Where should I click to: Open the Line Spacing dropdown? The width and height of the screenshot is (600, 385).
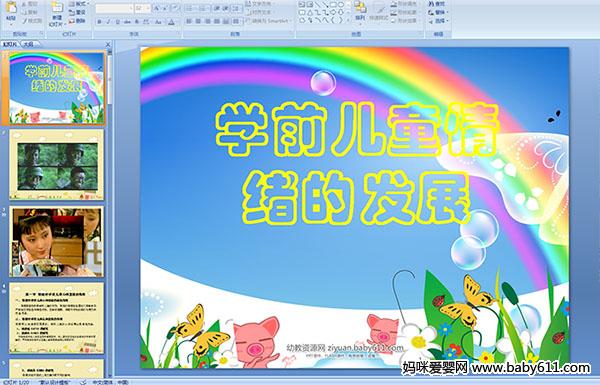[237, 8]
